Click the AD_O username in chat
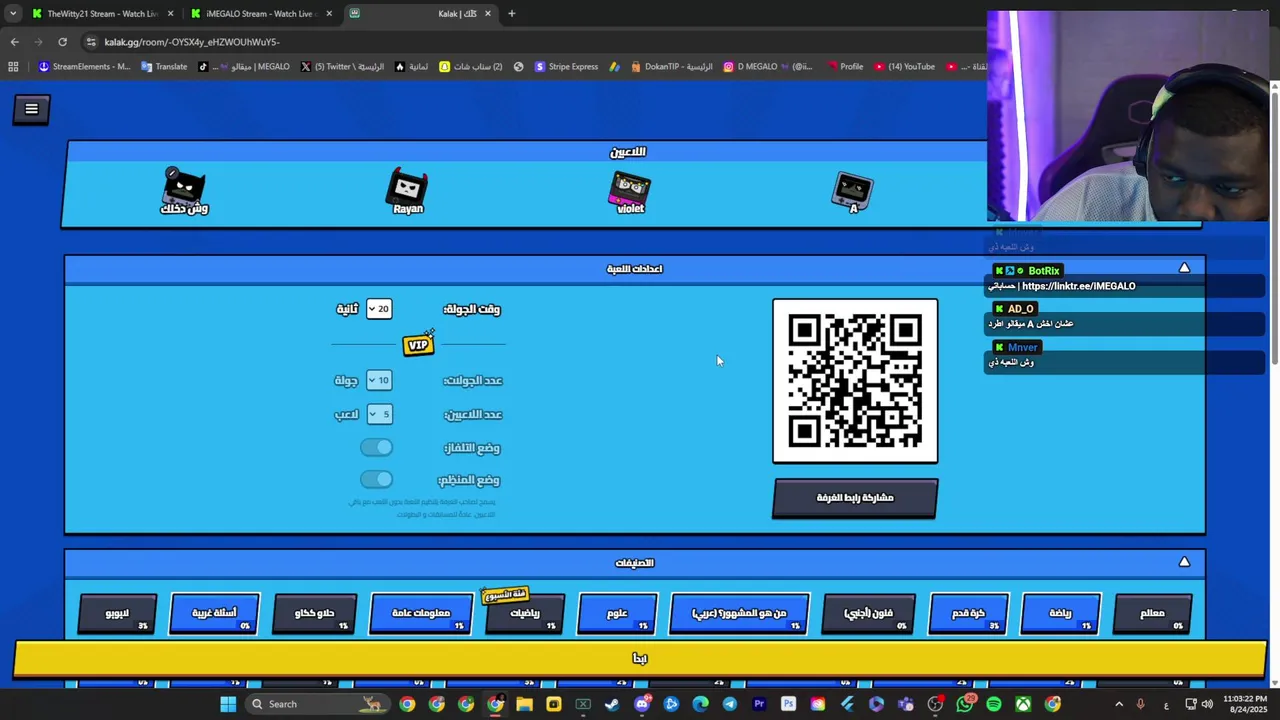 pyautogui.click(x=1020, y=309)
